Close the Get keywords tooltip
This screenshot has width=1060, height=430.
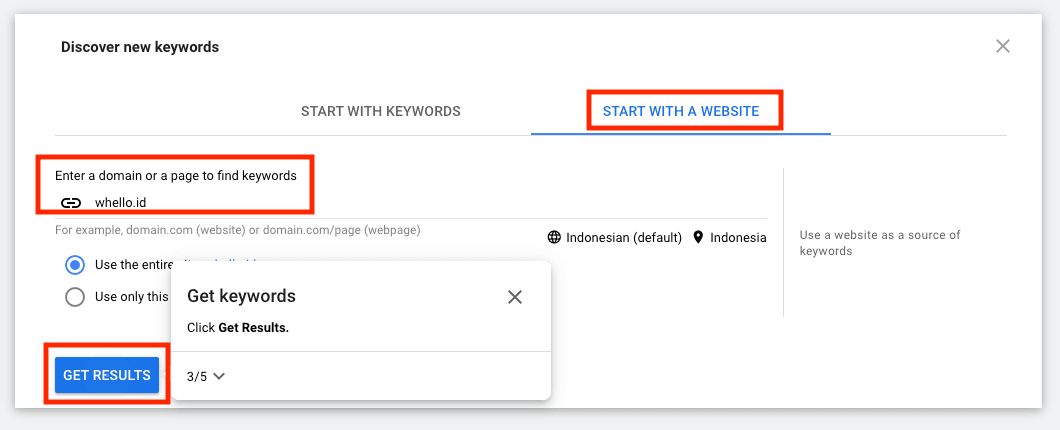click(515, 297)
